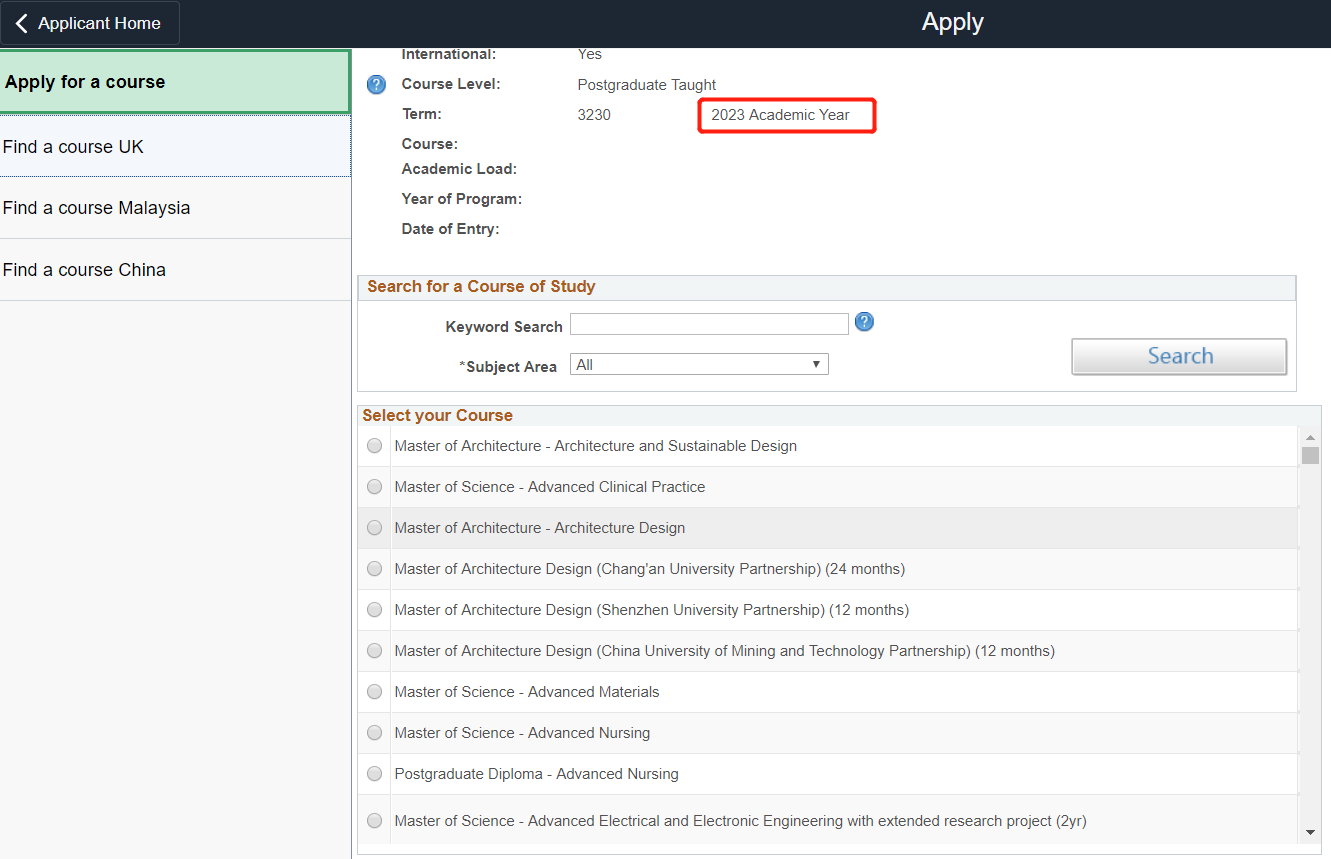Open the Apply for a course tab

pos(175,82)
